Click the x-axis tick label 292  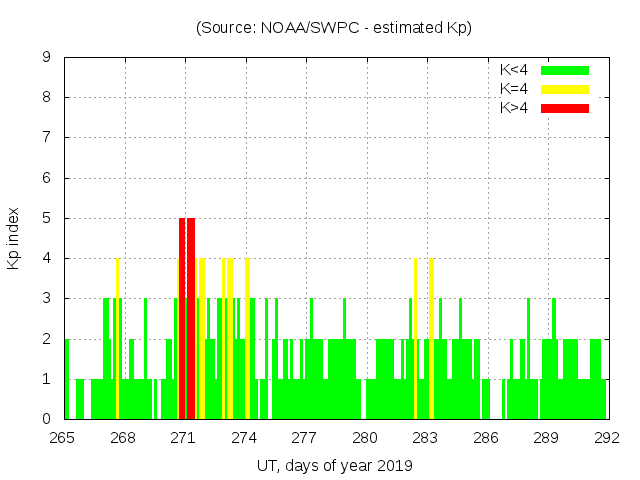607,438
